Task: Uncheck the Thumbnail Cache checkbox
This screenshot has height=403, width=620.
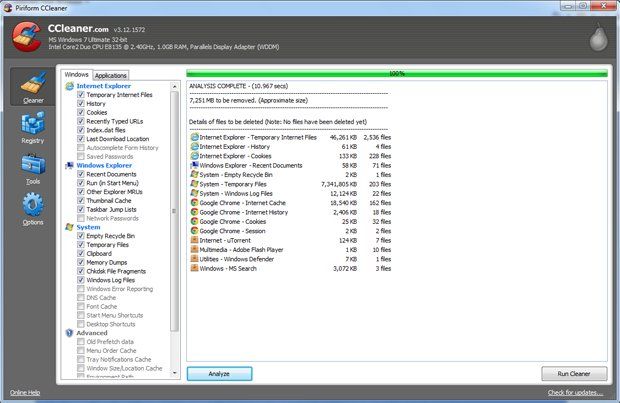Action: click(x=81, y=201)
